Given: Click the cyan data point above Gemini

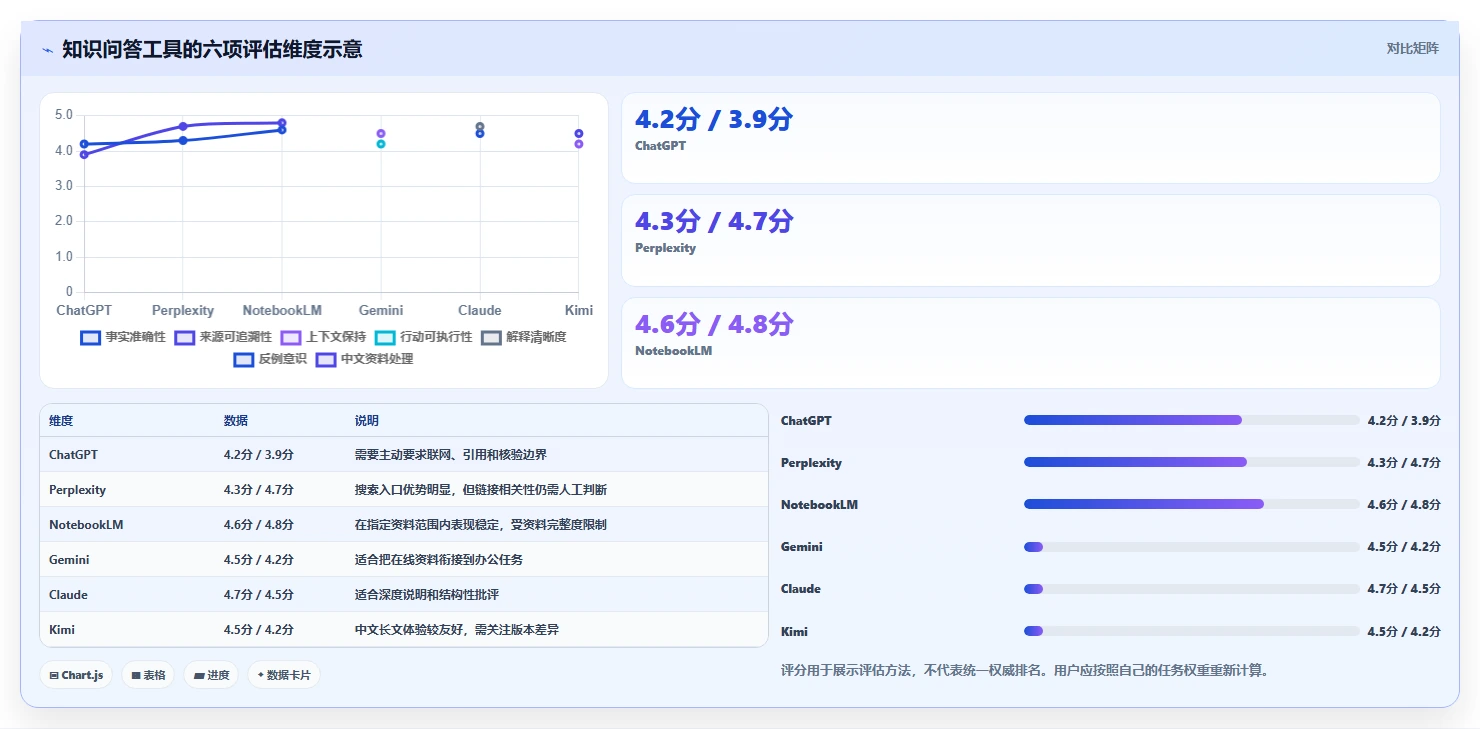Looking at the screenshot, I should pos(381,144).
